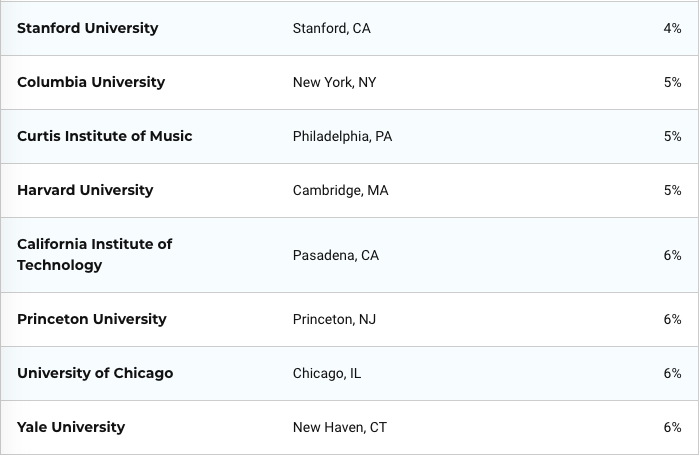Click Harvard's 5% acceptance rate value

click(x=672, y=191)
